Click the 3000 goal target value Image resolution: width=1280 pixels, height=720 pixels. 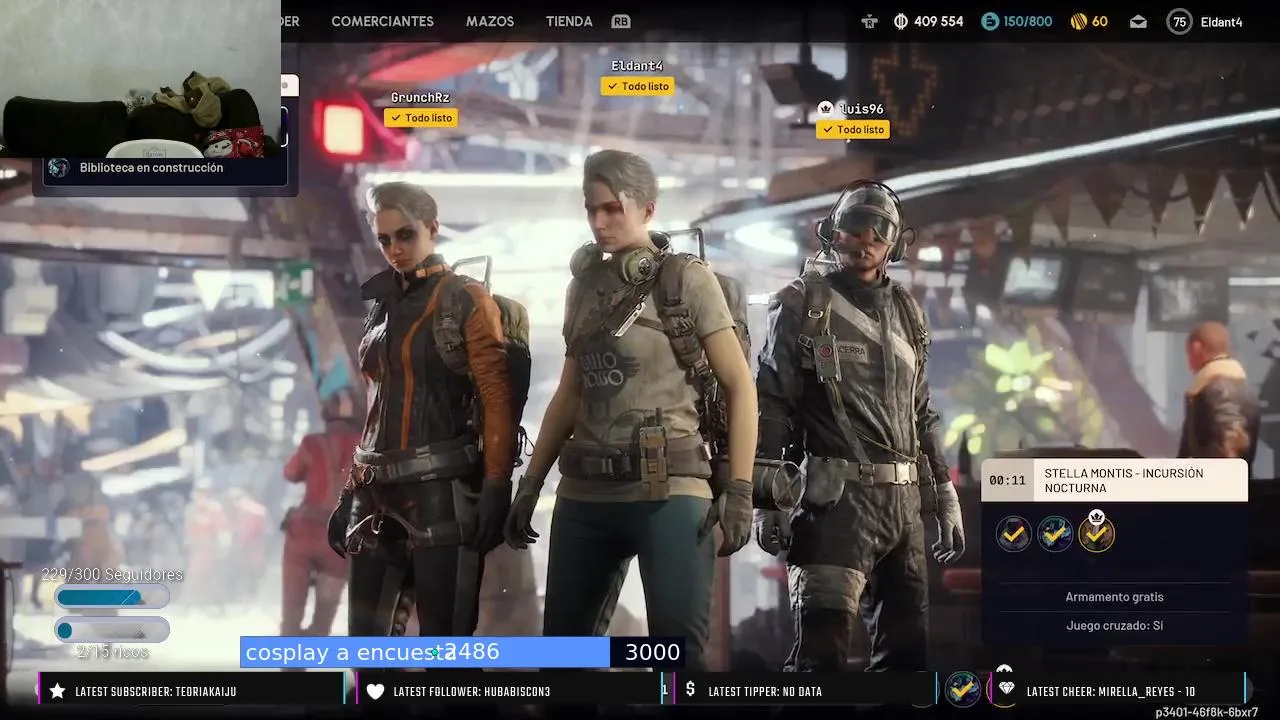652,652
